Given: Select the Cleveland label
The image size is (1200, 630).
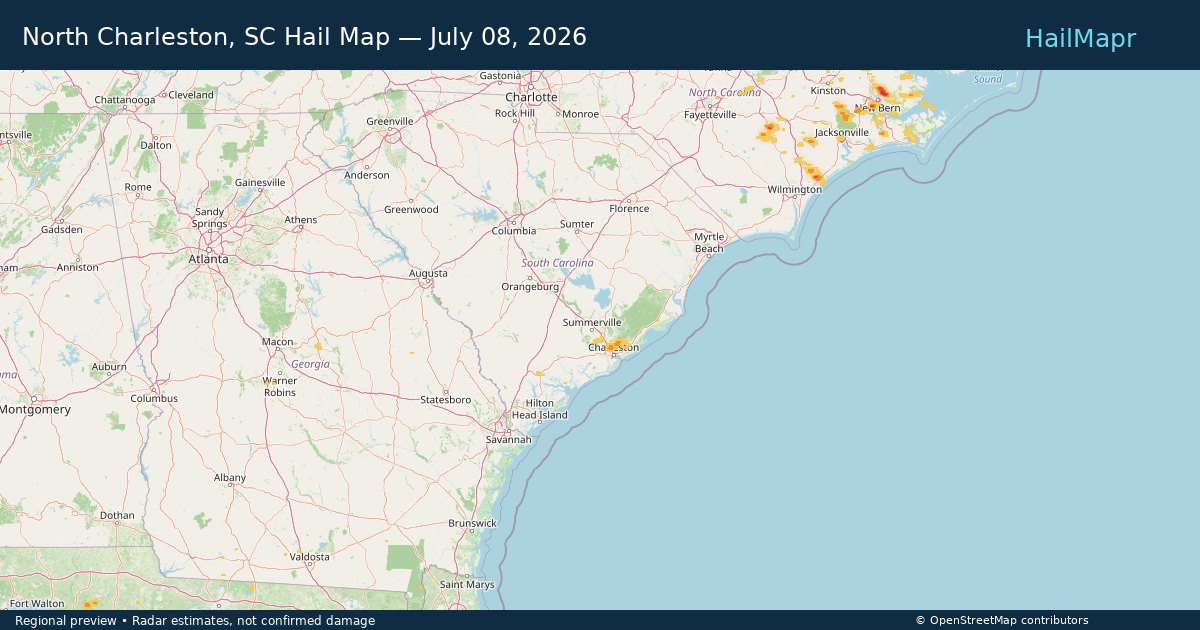Looking at the screenshot, I should [191, 95].
